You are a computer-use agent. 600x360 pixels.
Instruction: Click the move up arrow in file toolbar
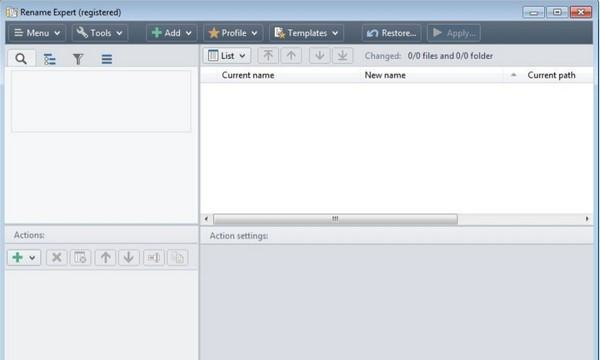(291, 56)
